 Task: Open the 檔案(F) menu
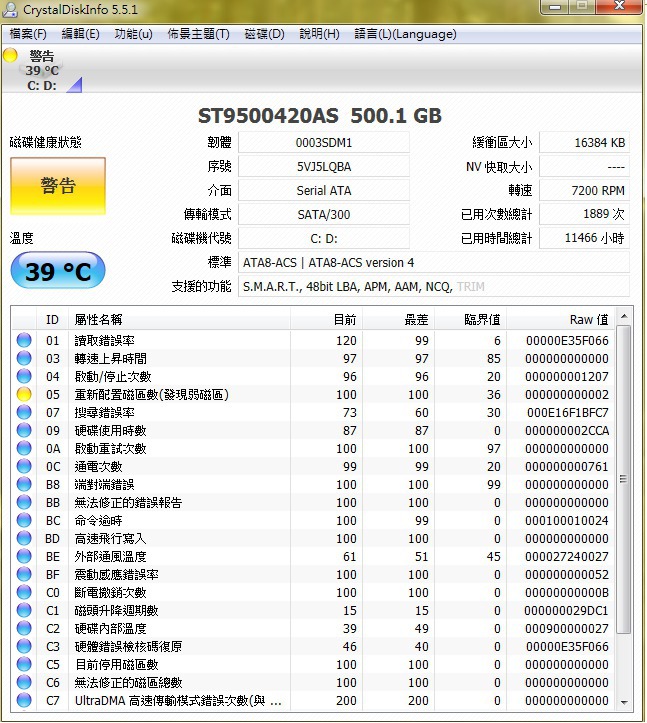[28, 34]
